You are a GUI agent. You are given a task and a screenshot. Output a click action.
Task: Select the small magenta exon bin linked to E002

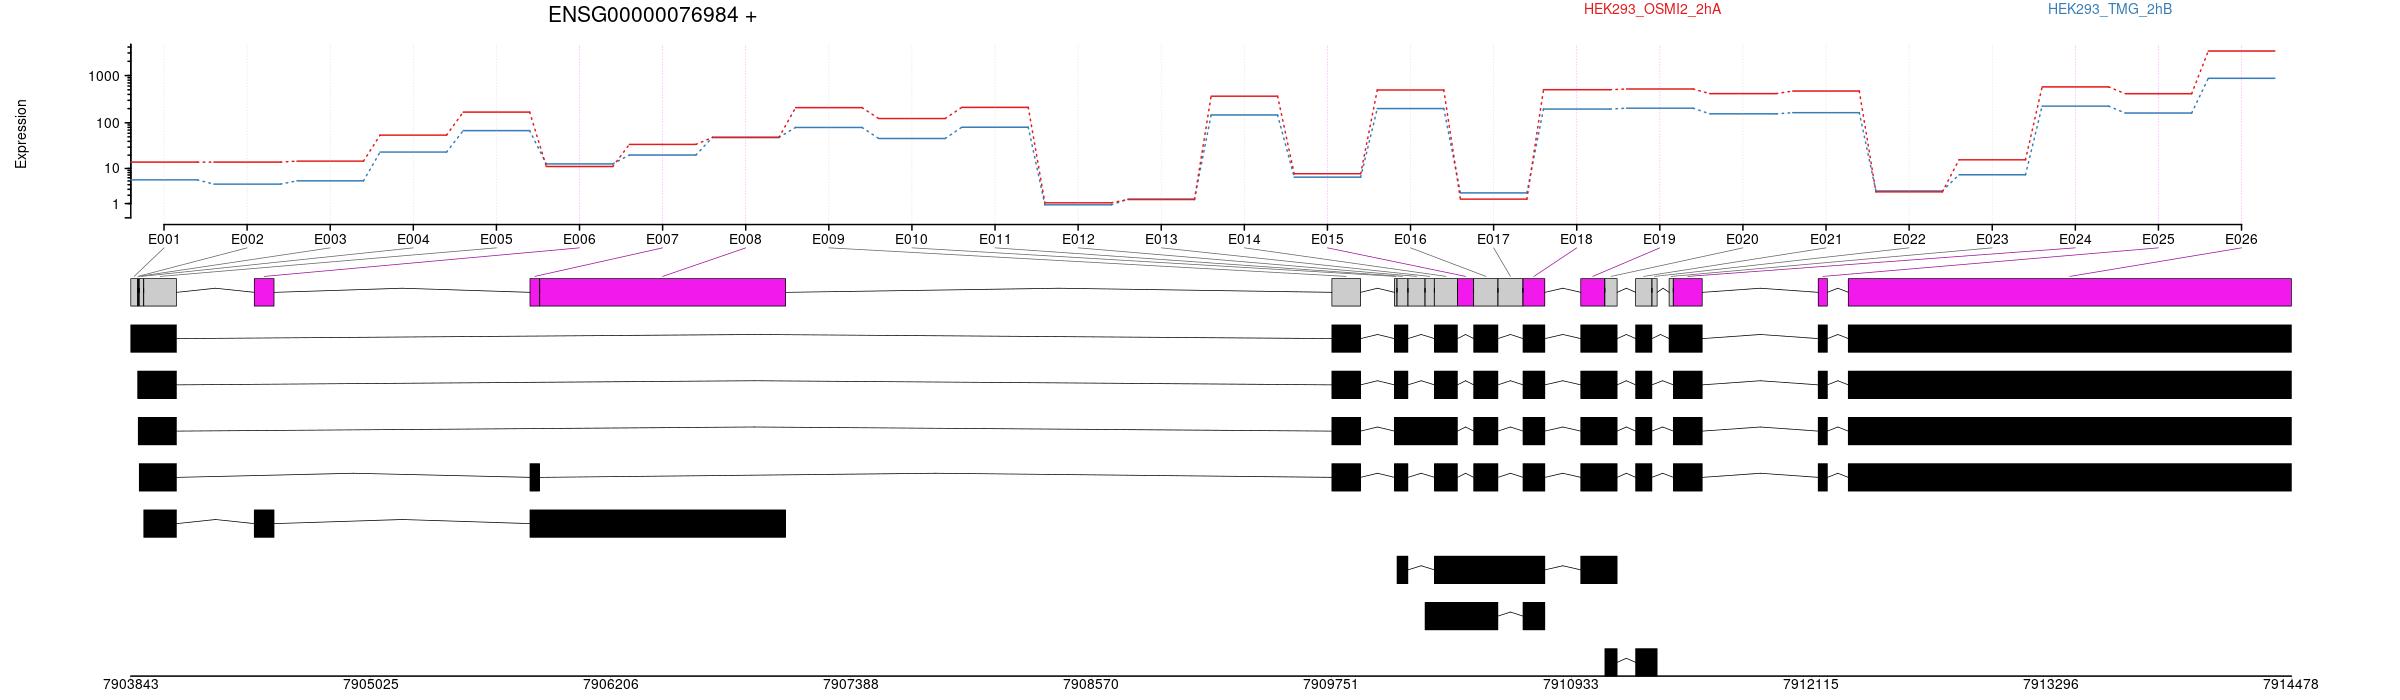(x=264, y=292)
